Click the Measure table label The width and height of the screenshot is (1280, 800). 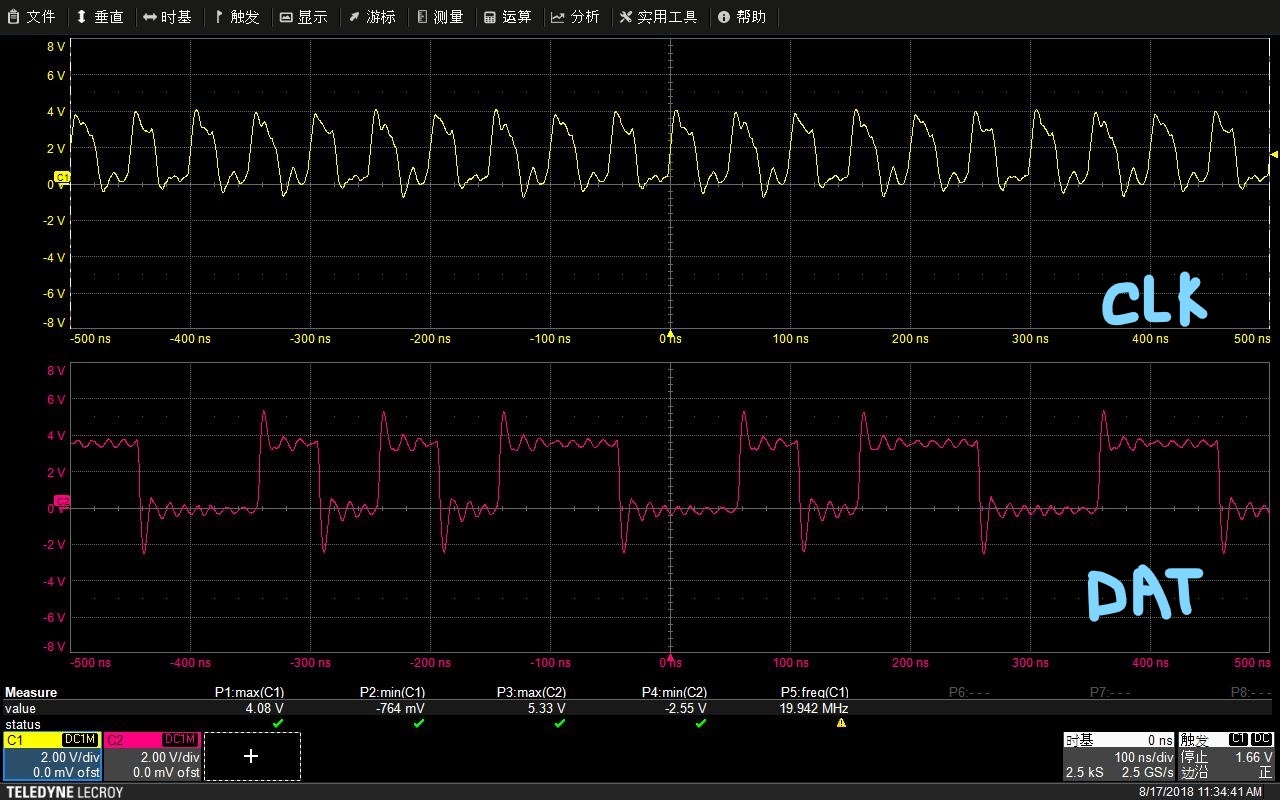pos(31,692)
